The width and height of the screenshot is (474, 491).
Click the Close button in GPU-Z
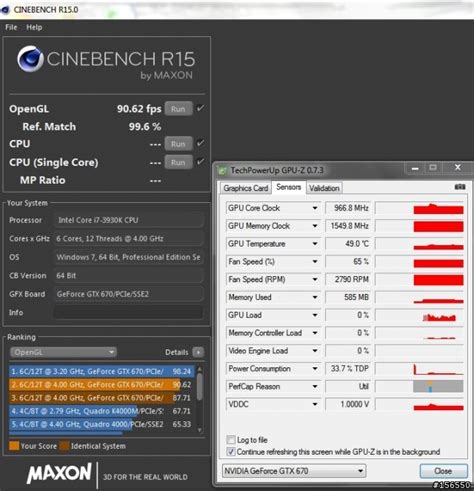coord(443,471)
